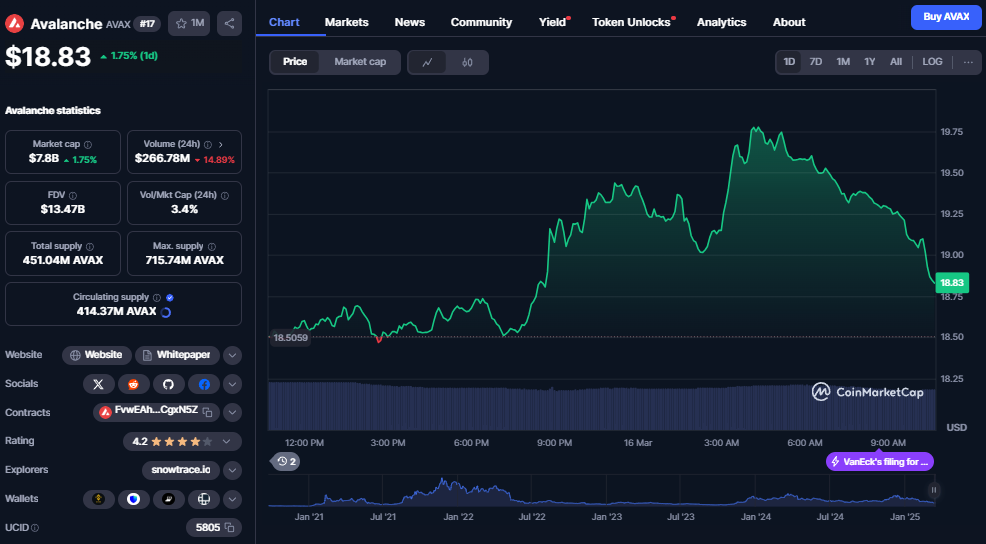Click the #17 rank badge
The width and height of the screenshot is (986, 544).
tap(147, 24)
